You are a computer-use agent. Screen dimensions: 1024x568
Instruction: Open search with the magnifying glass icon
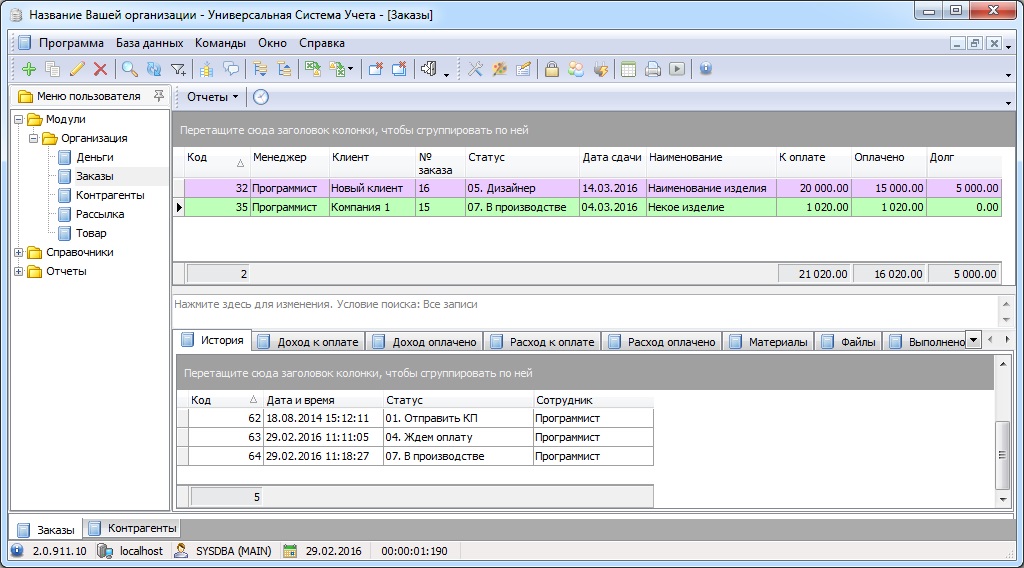click(129, 69)
